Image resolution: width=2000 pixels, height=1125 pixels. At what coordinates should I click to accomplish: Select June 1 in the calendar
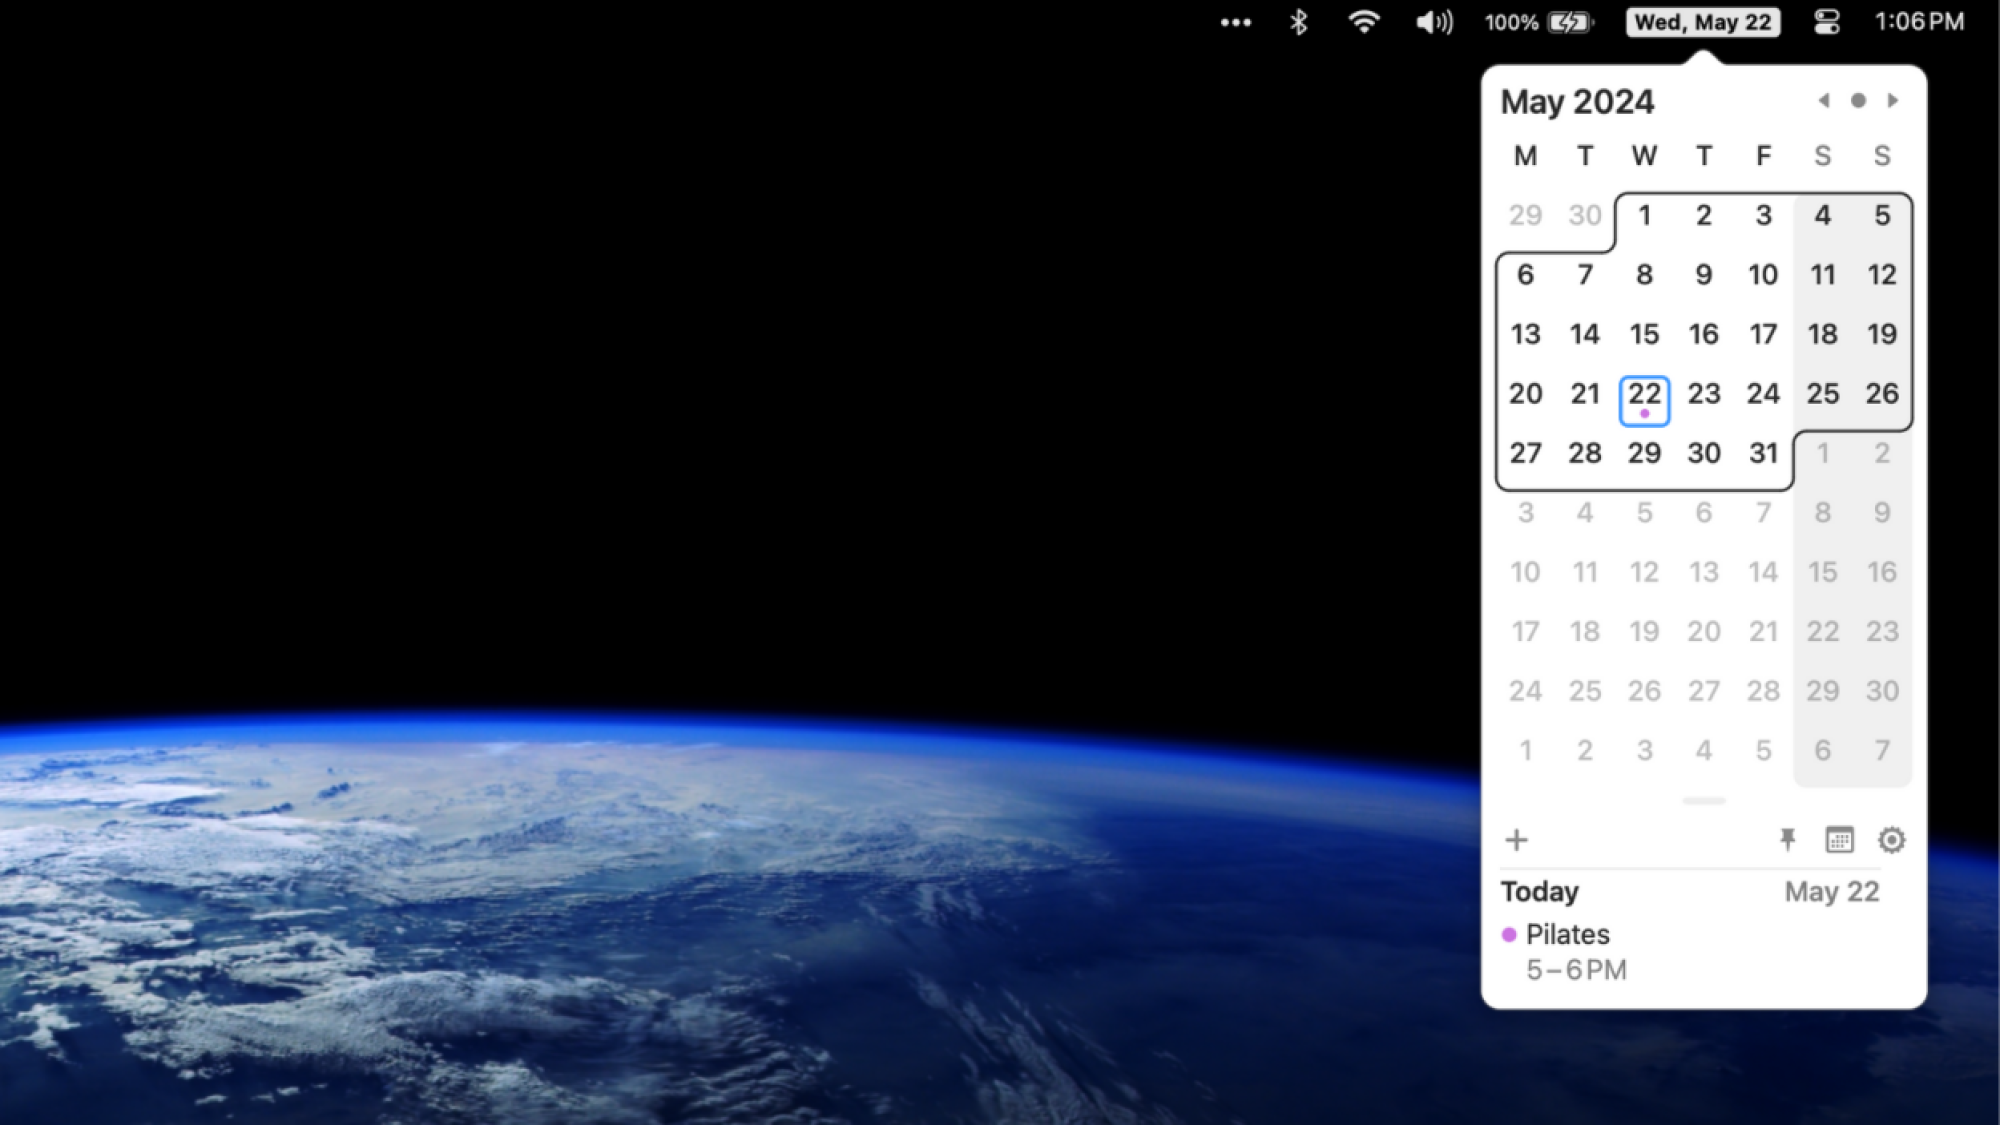(1823, 453)
